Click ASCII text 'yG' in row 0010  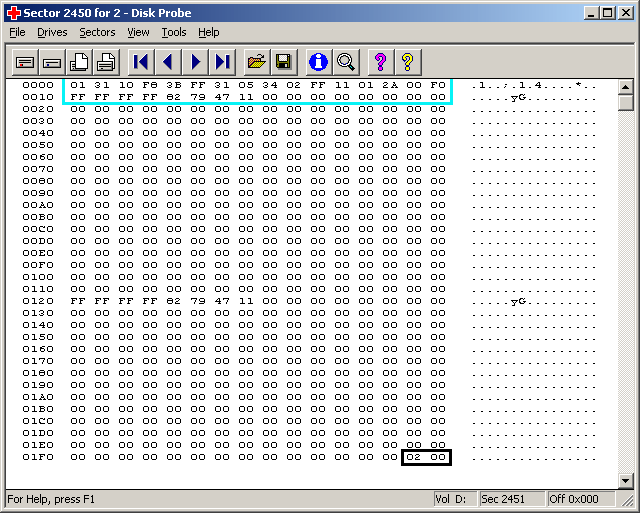point(518,98)
